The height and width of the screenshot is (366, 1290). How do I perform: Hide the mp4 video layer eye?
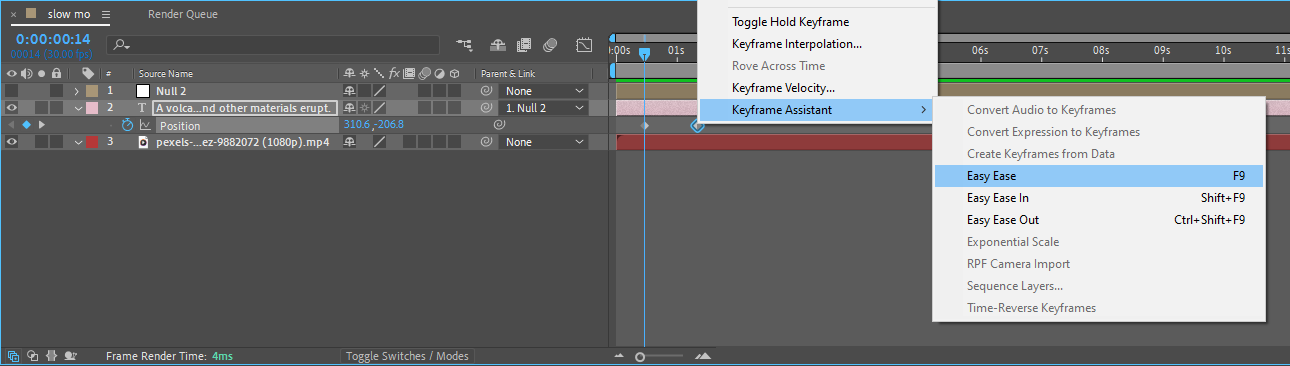pos(12,142)
